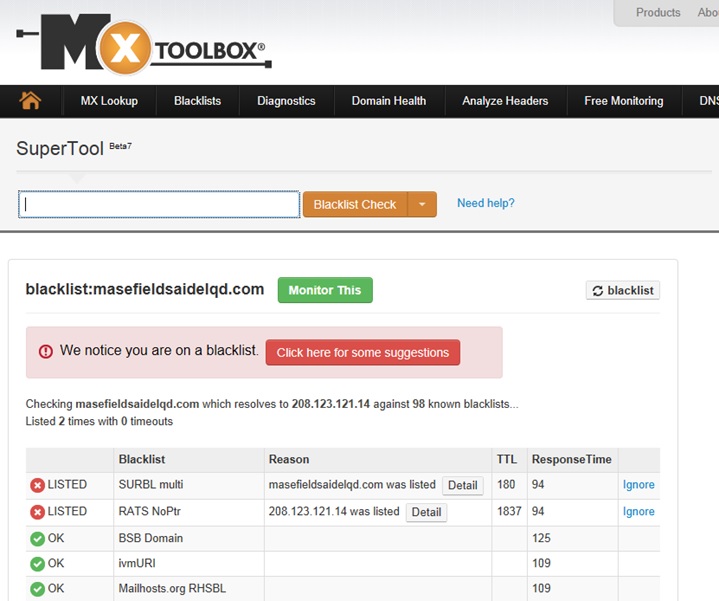
Task: Click the Reason column header
Action: [x=289, y=459]
